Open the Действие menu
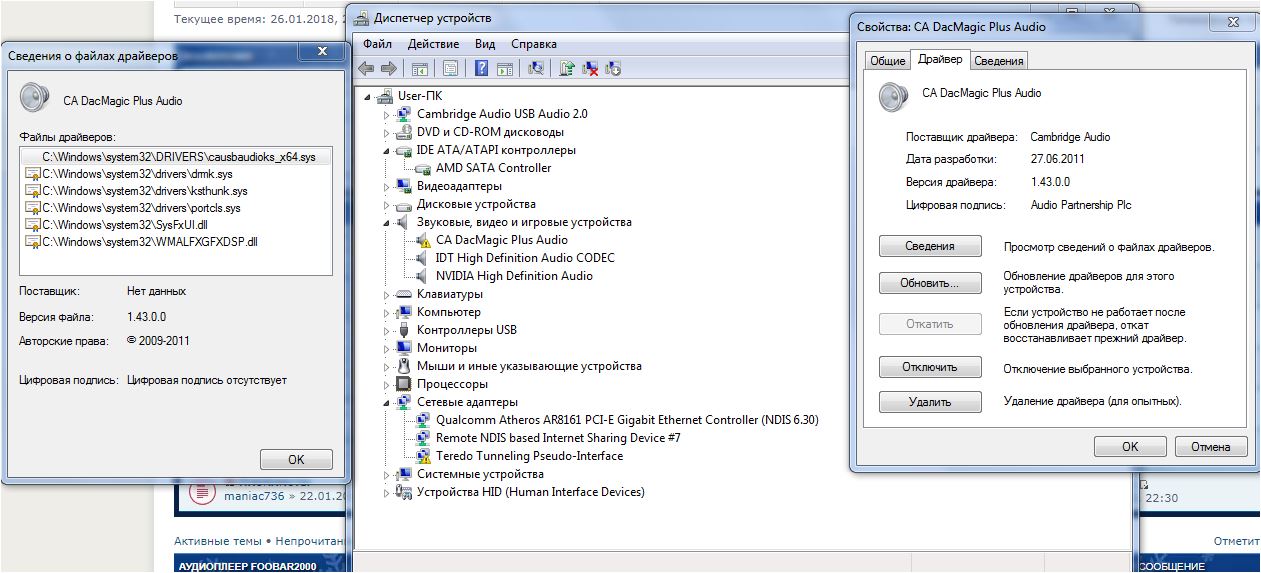Image resolution: width=1261 pixels, height=573 pixels. click(x=433, y=44)
